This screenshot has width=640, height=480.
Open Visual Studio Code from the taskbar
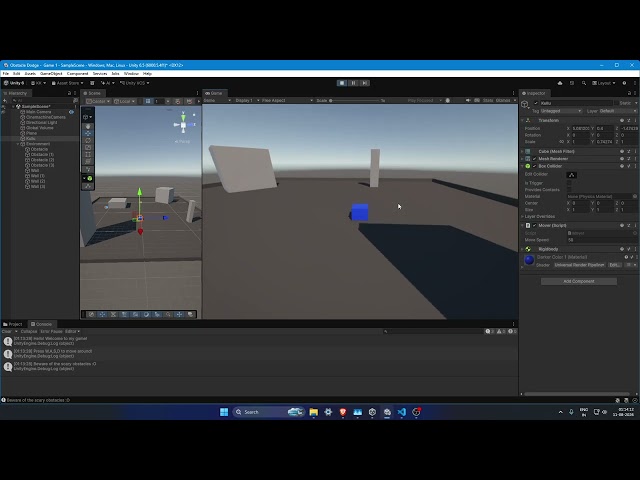[x=402, y=412]
